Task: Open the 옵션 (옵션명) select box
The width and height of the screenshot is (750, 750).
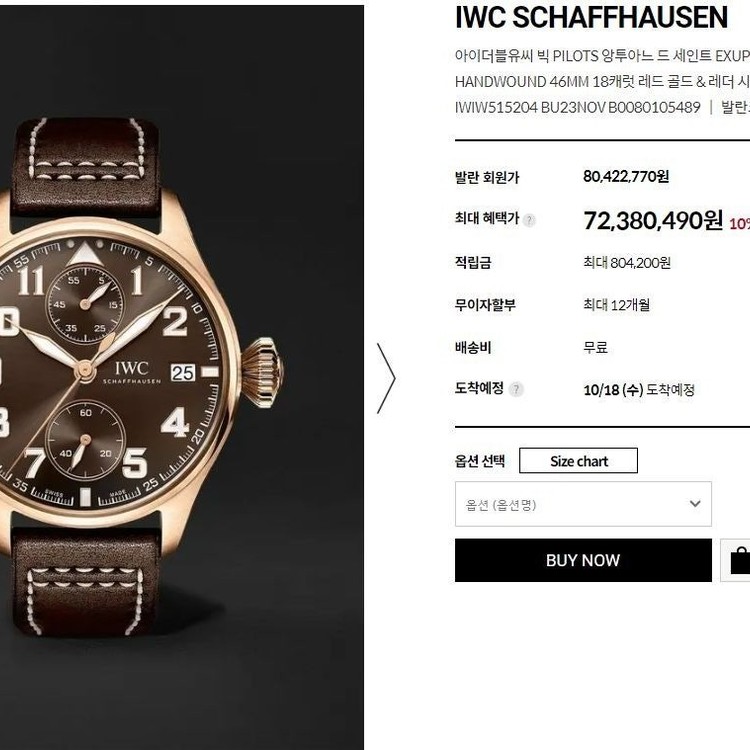Action: click(583, 504)
